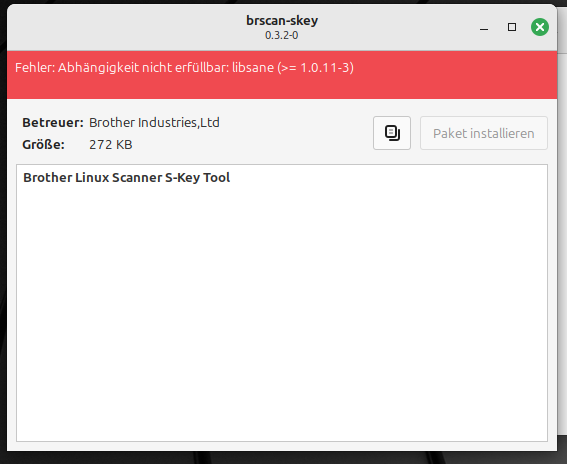Focus the empty package description area
This screenshot has width=567, height=464.
[282, 311]
